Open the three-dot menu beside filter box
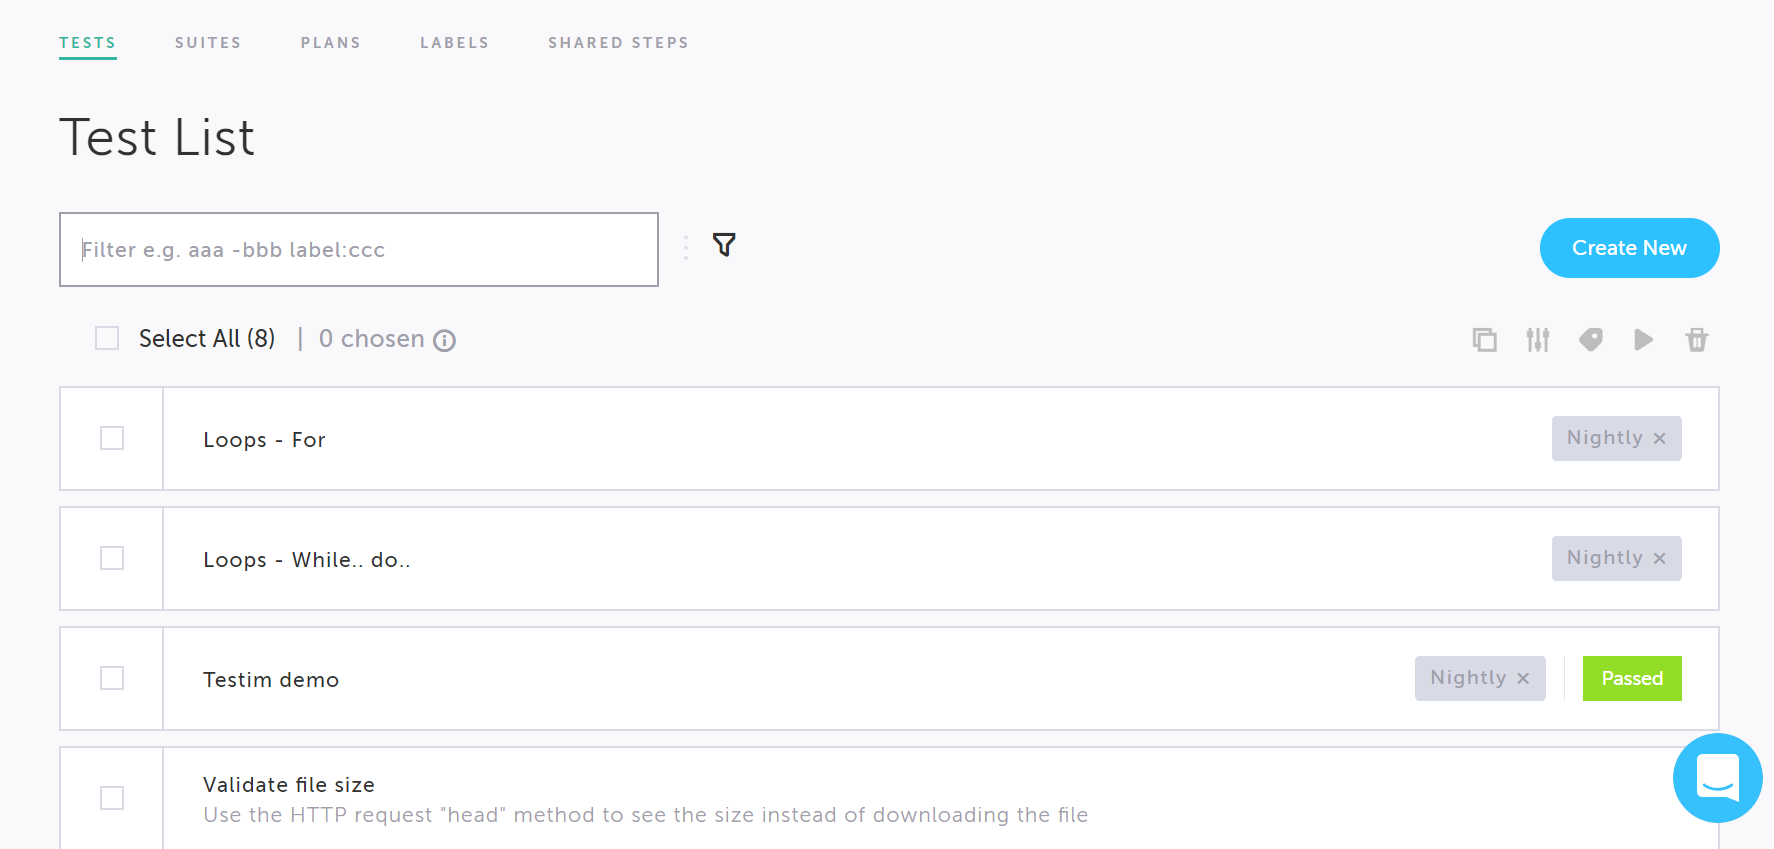Viewport: 1774px width, 849px height. coord(686,248)
